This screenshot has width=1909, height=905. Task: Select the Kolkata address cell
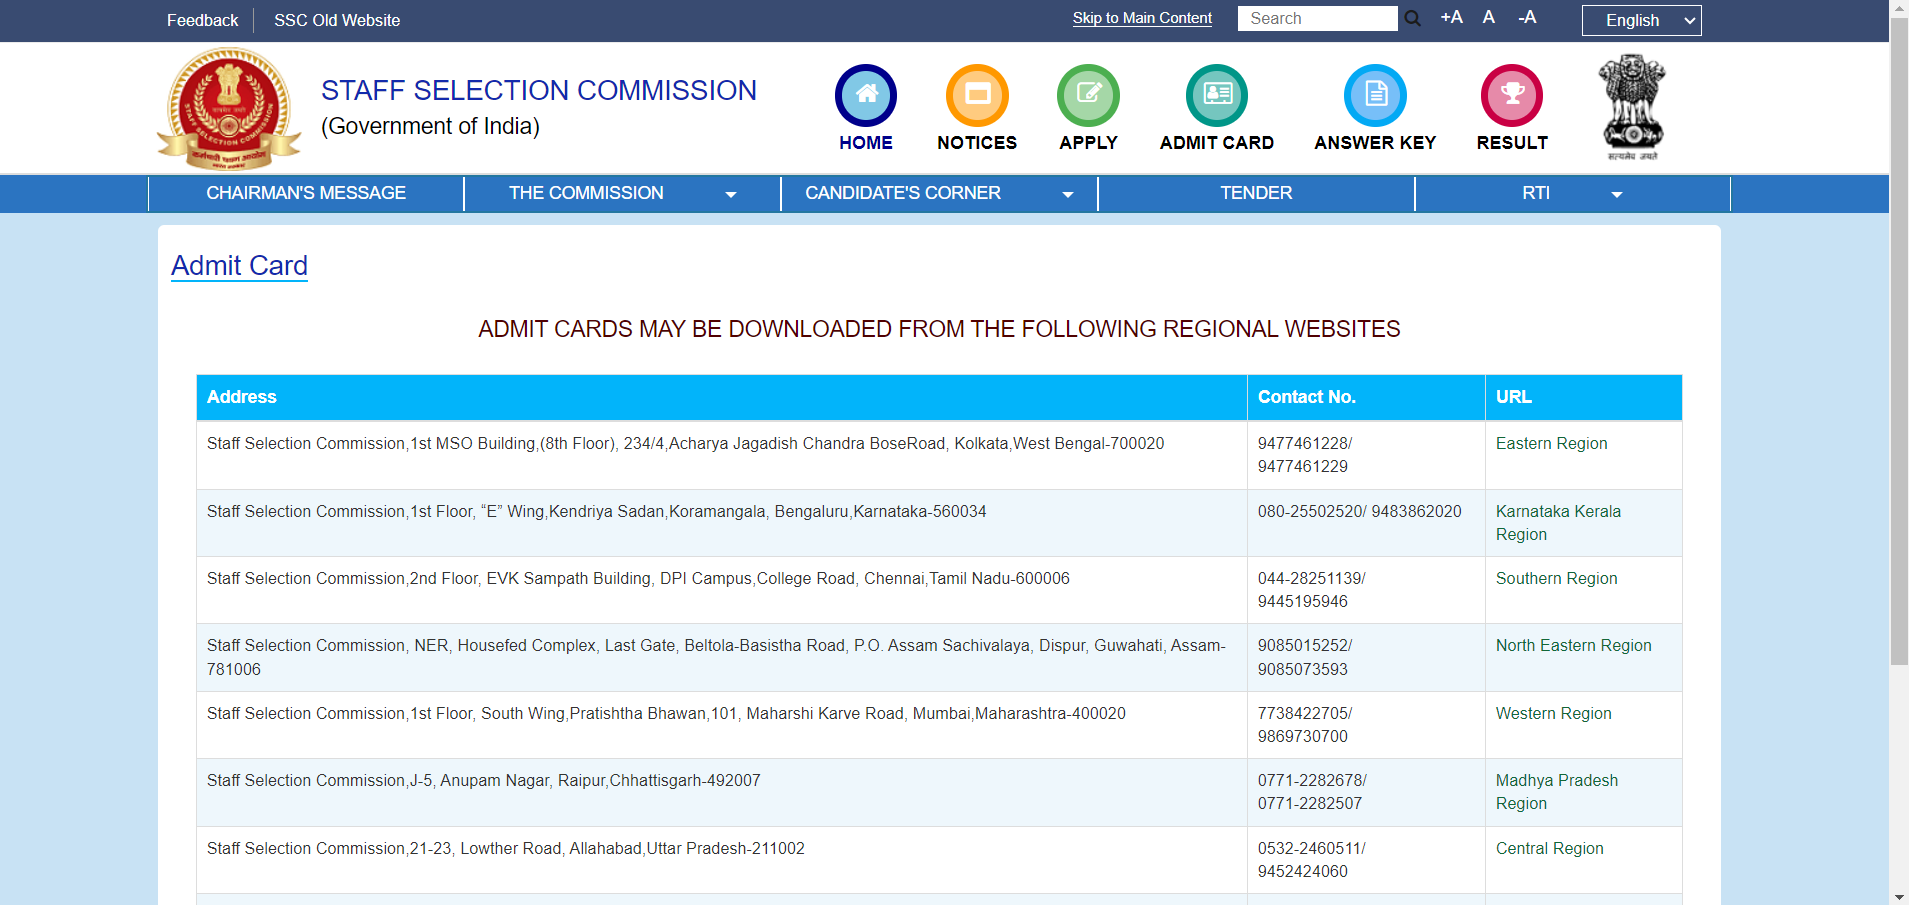click(722, 455)
